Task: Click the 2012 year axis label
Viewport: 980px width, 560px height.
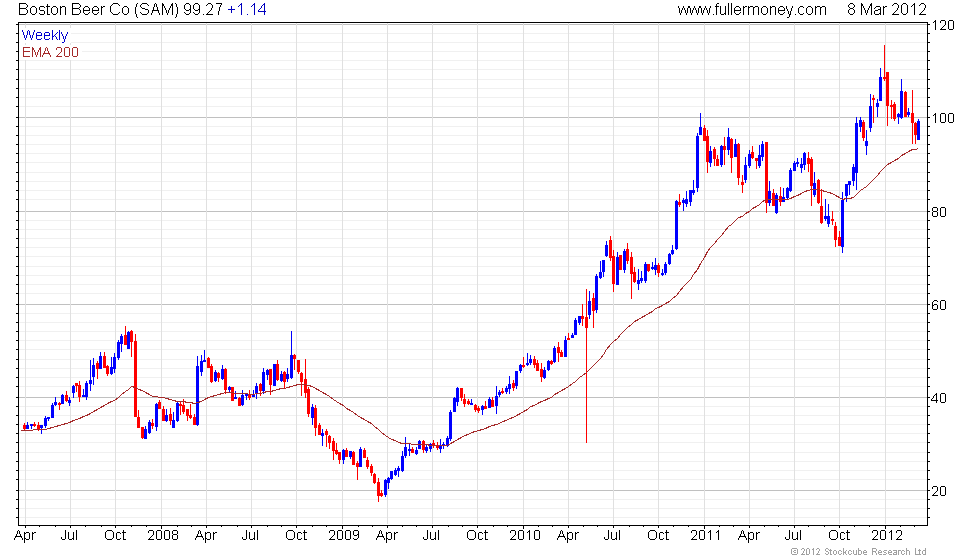Action: coord(887,536)
